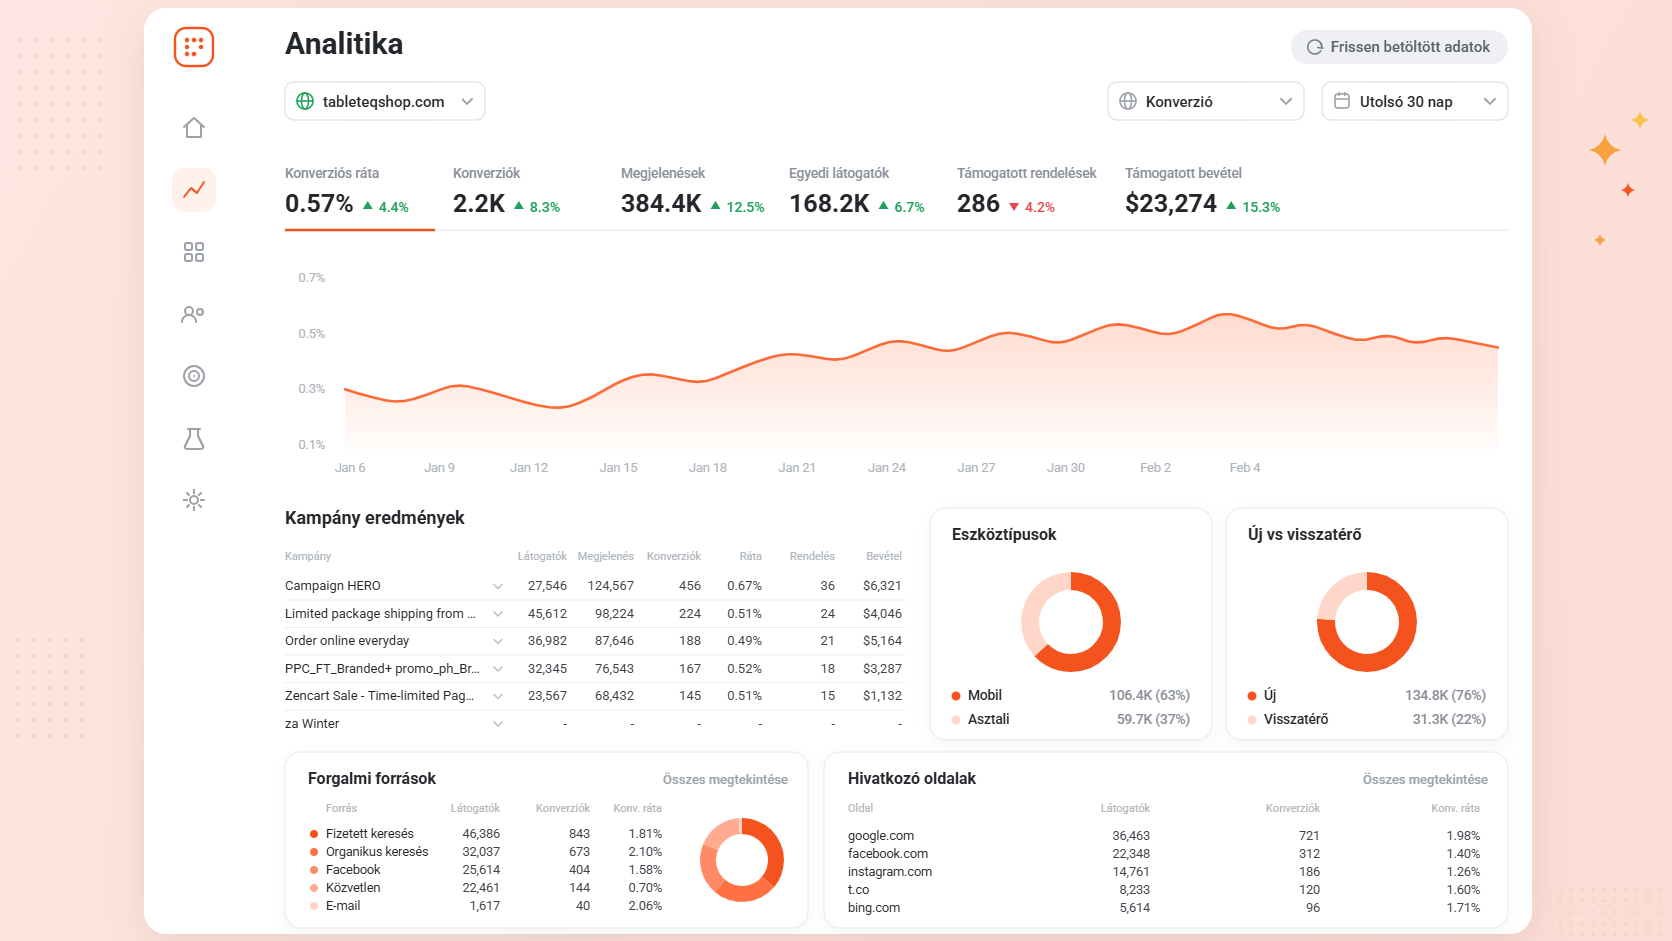1672x941 pixels.
Task: Open the tableteqshop.com site dropdown
Action: 385,101
